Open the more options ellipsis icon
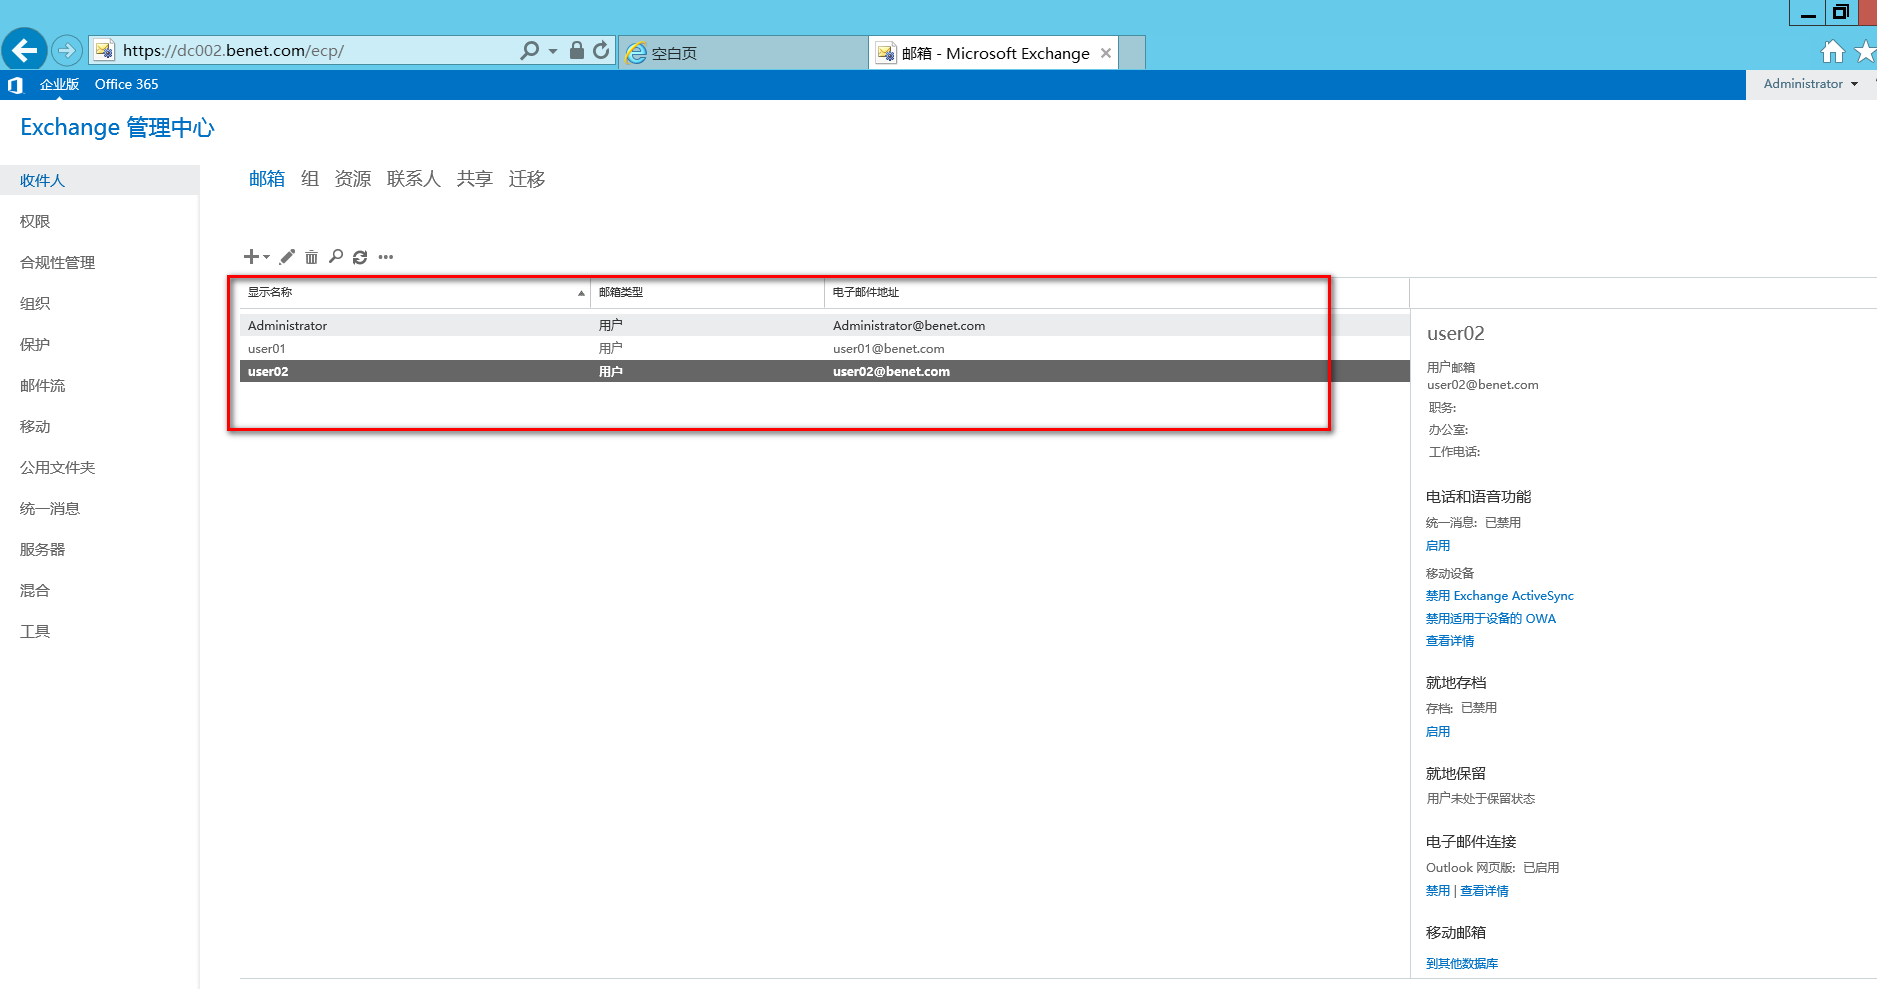Viewport: 1877px width, 989px height. [x=386, y=257]
